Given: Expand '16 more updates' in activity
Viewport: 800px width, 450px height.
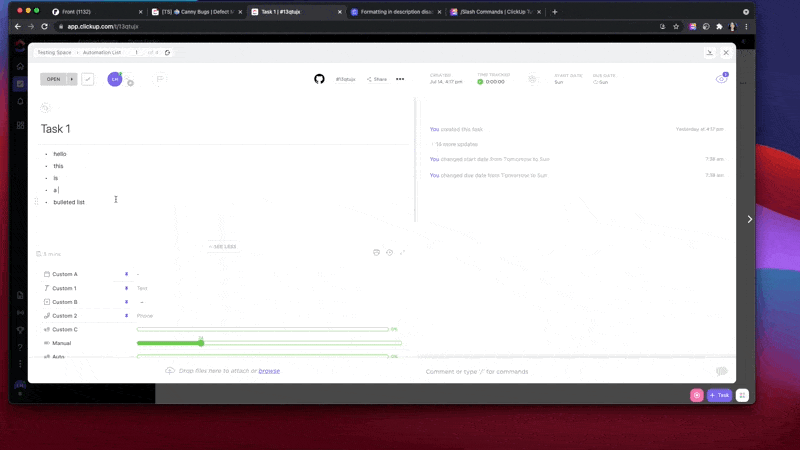Looking at the screenshot, I should pos(457,144).
